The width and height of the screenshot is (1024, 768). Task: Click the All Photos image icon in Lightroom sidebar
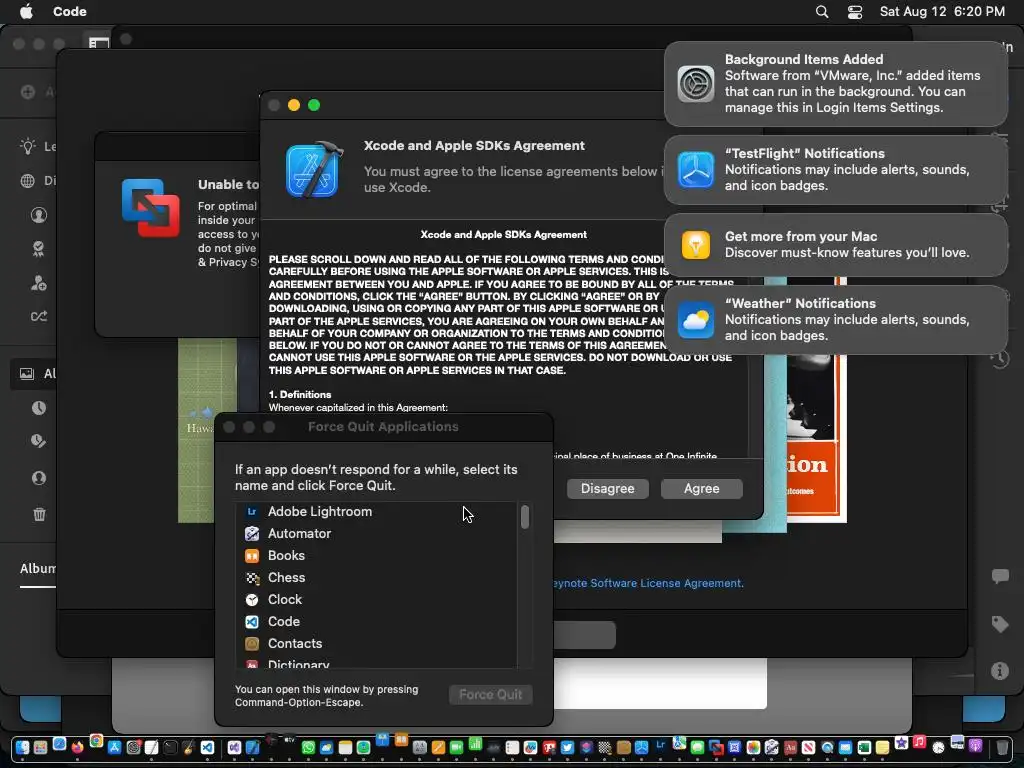pyautogui.click(x=27, y=374)
